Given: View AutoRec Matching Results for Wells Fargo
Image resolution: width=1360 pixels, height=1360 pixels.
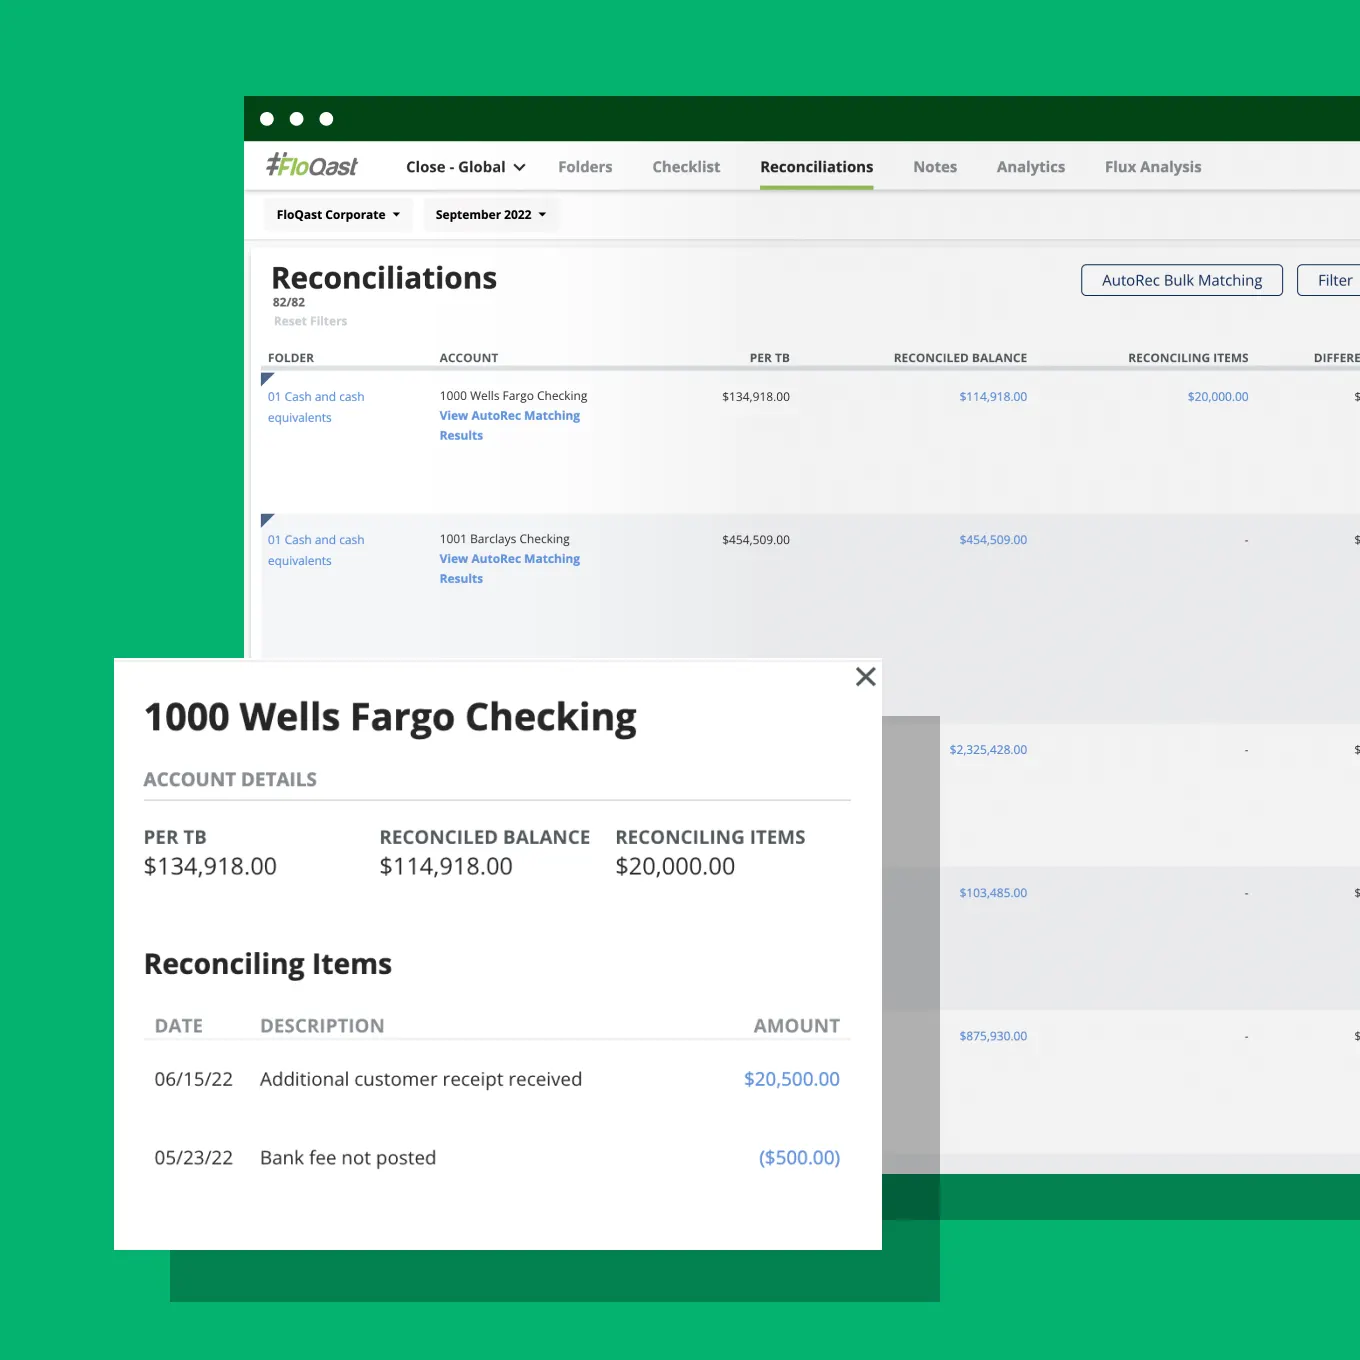Looking at the screenshot, I should (509, 425).
